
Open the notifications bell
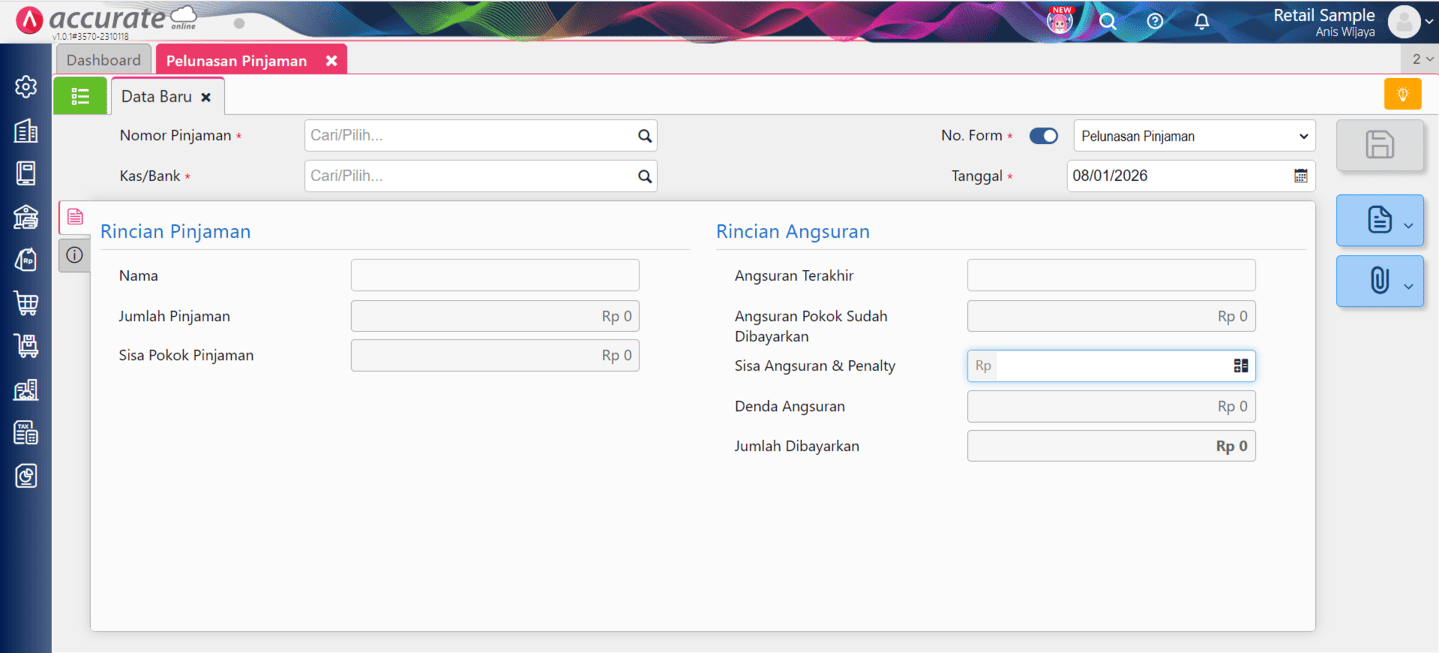[1202, 21]
